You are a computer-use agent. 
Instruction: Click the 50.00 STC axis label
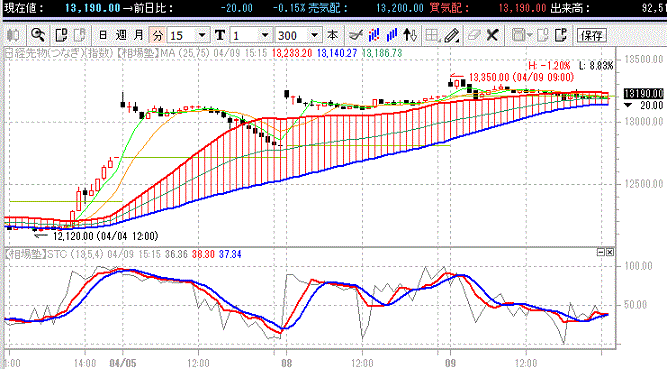[x=636, y=305]
